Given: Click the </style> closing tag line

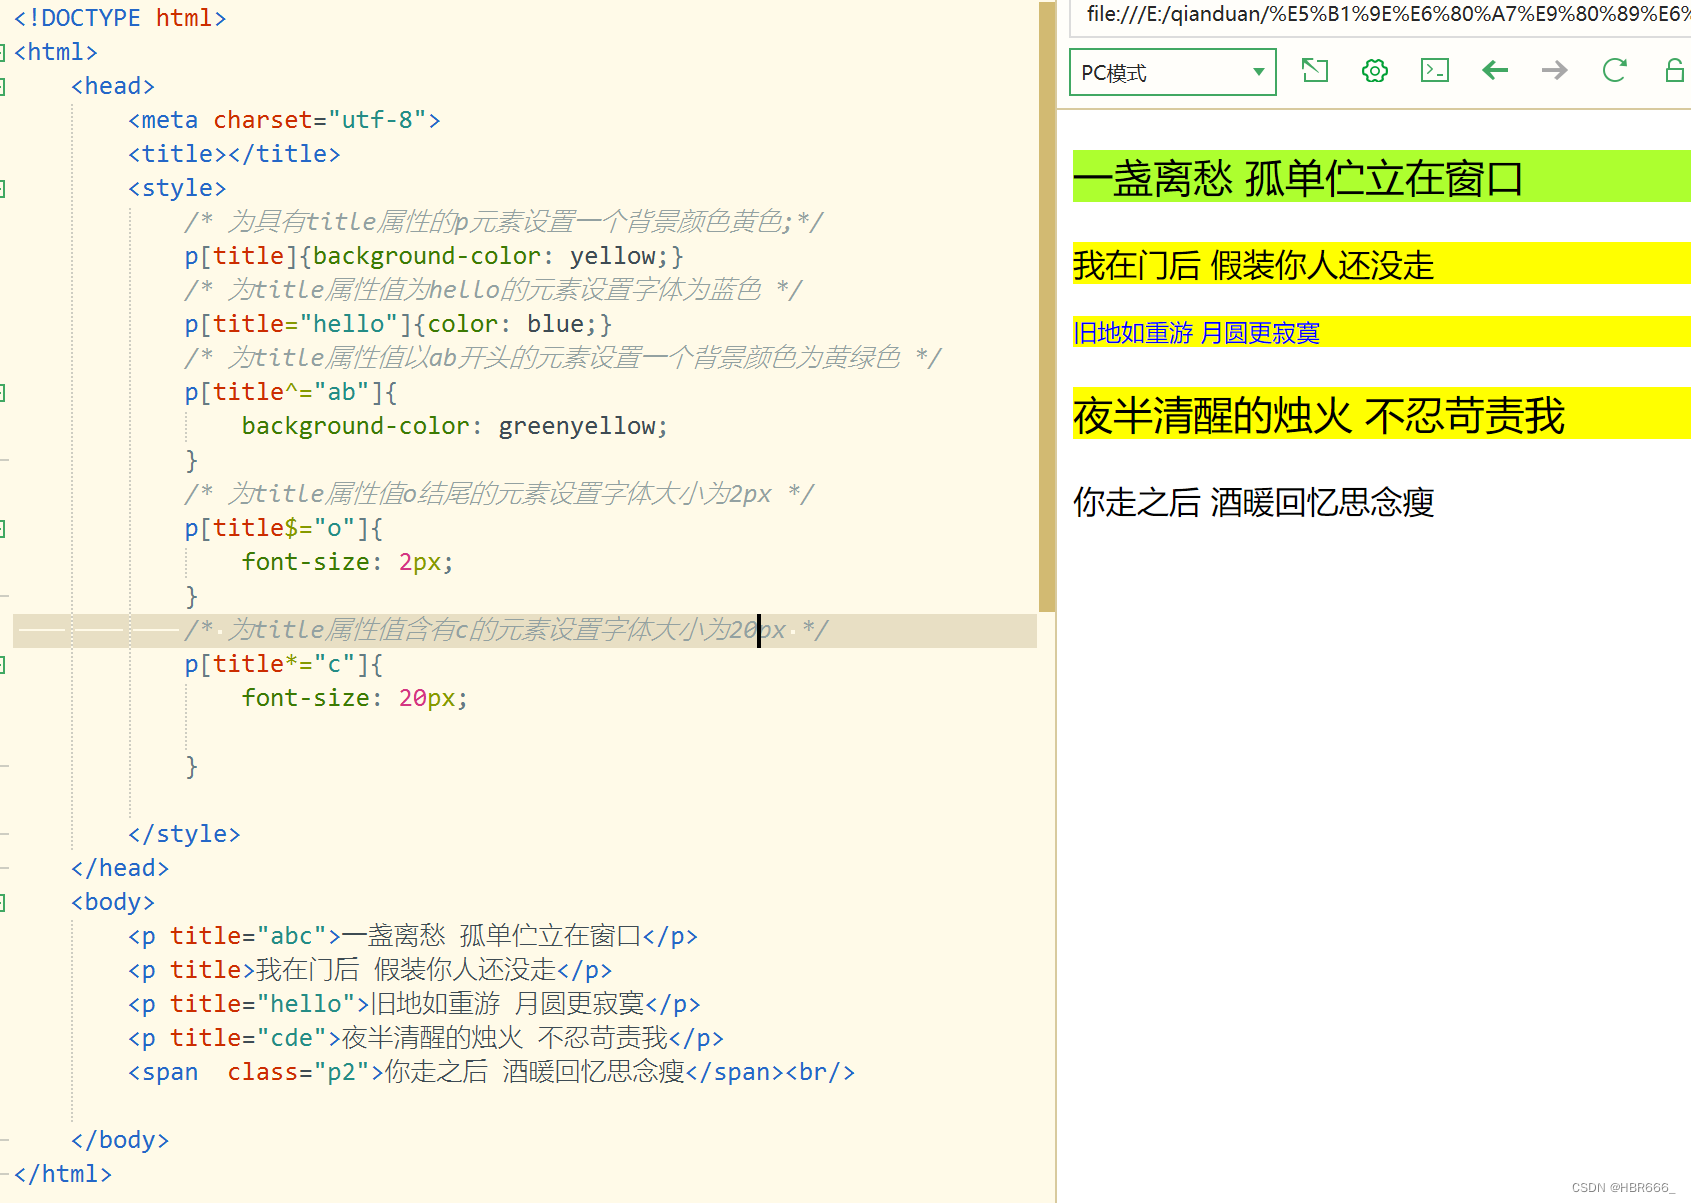Looking at the screenshot, I should coord(184,834).
